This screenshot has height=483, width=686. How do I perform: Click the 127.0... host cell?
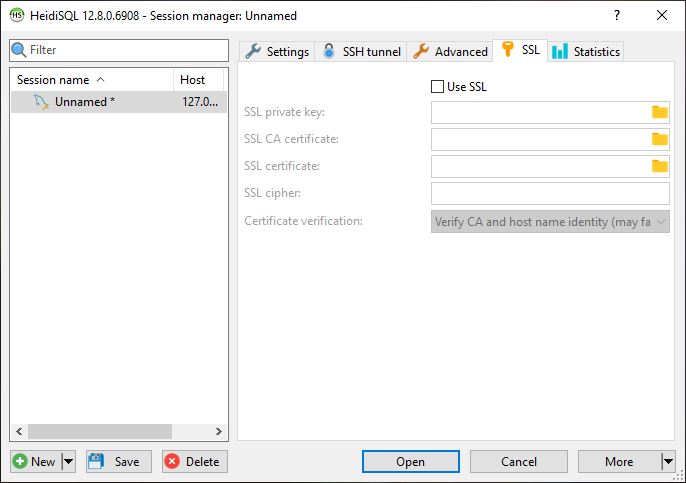click(200, 102)
